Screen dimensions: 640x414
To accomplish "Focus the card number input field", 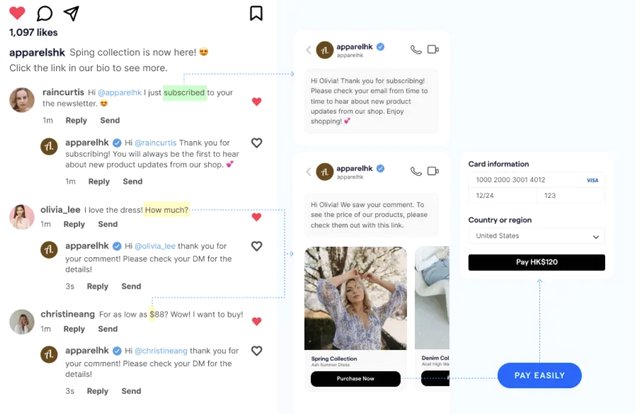I will [525, 180].
